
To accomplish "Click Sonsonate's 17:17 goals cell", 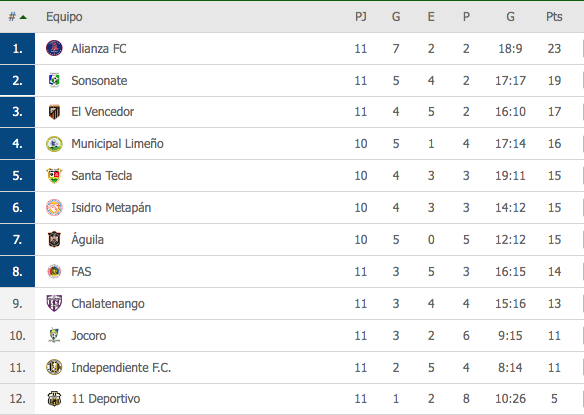I will click(510, 80).
